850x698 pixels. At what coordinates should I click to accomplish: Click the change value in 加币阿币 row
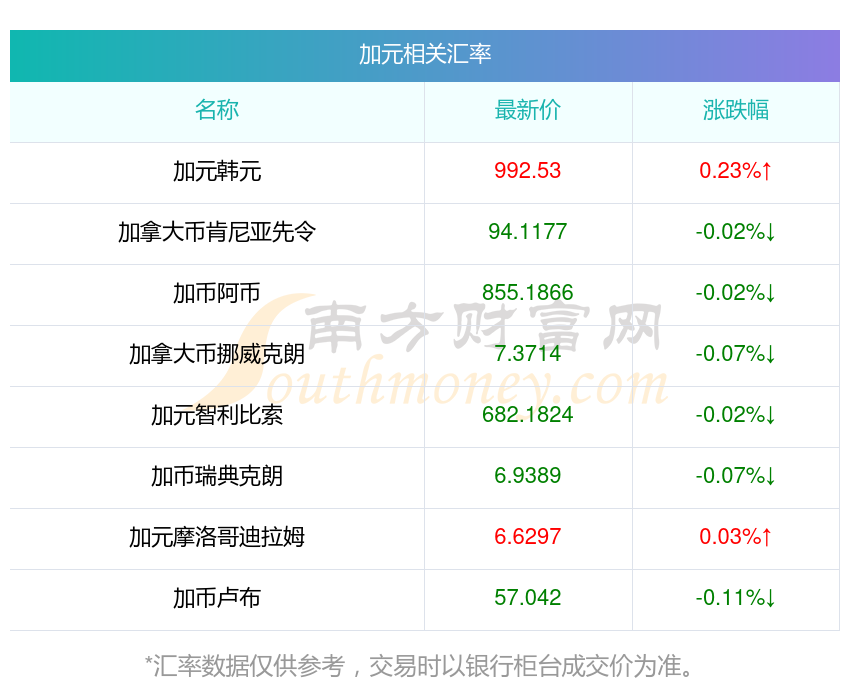click(x=736, y=293)
